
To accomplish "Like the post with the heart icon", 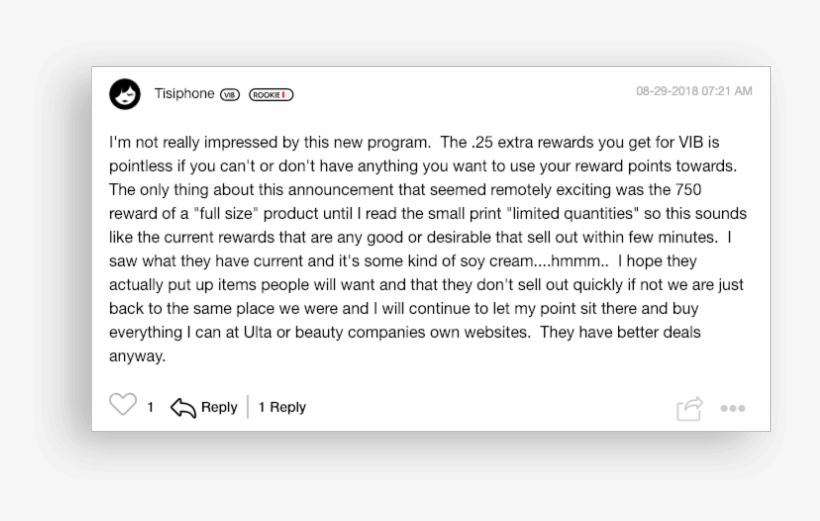I will point(122,405).
